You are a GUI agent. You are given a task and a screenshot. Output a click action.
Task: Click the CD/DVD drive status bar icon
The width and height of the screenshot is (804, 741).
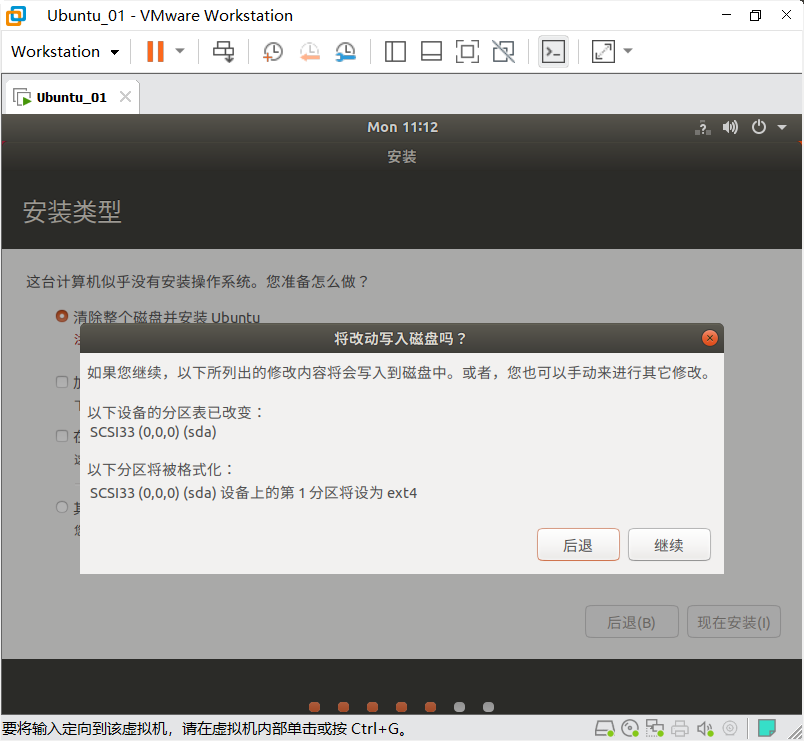(630, 728)
